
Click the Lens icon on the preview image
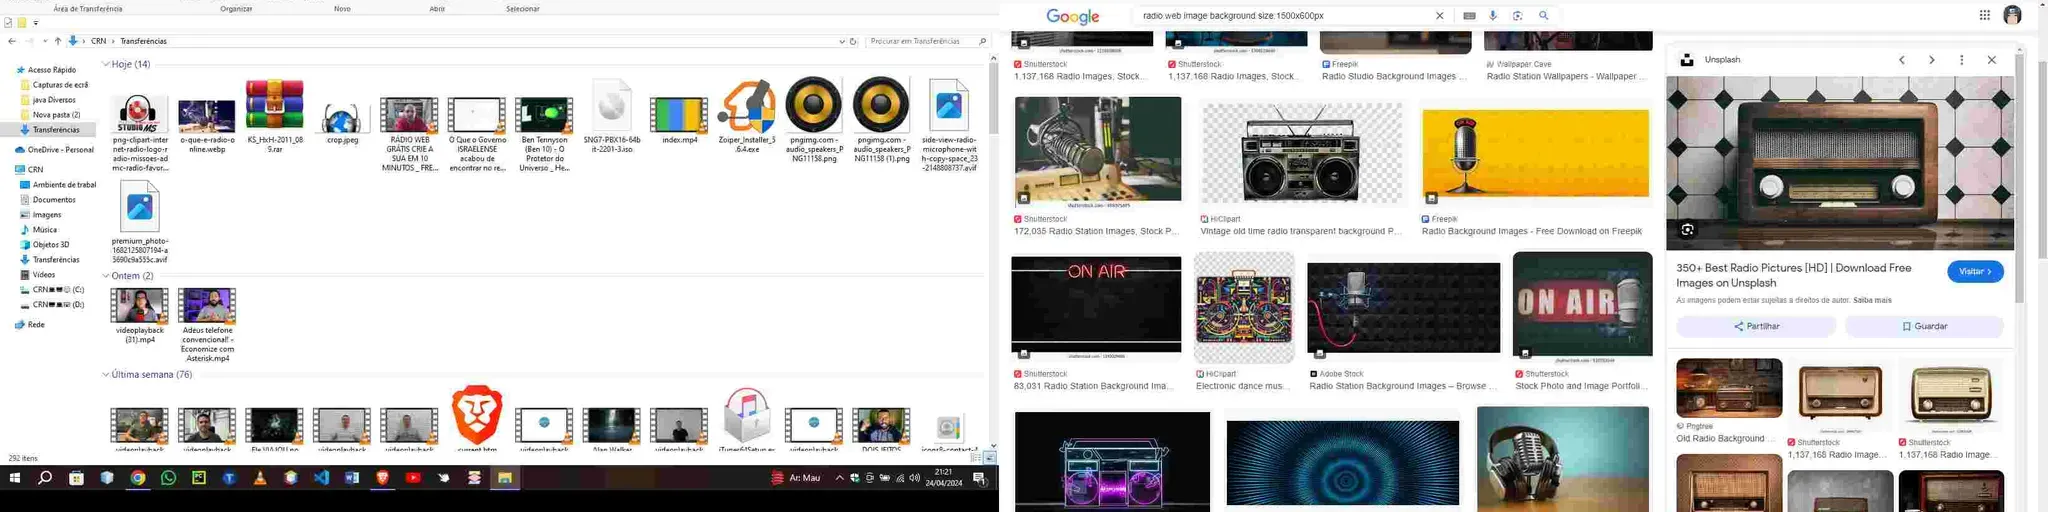tap(1688, 230)
